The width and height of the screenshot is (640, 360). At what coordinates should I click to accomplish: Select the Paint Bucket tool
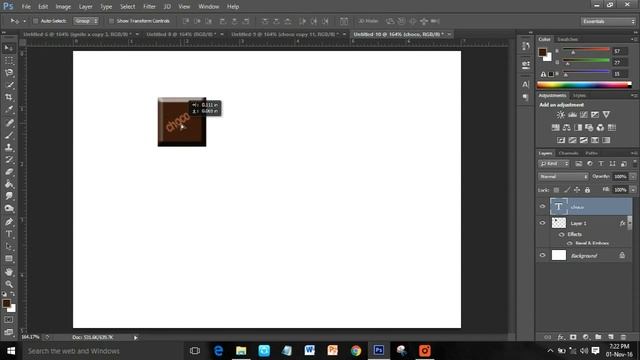coord(9,184)
